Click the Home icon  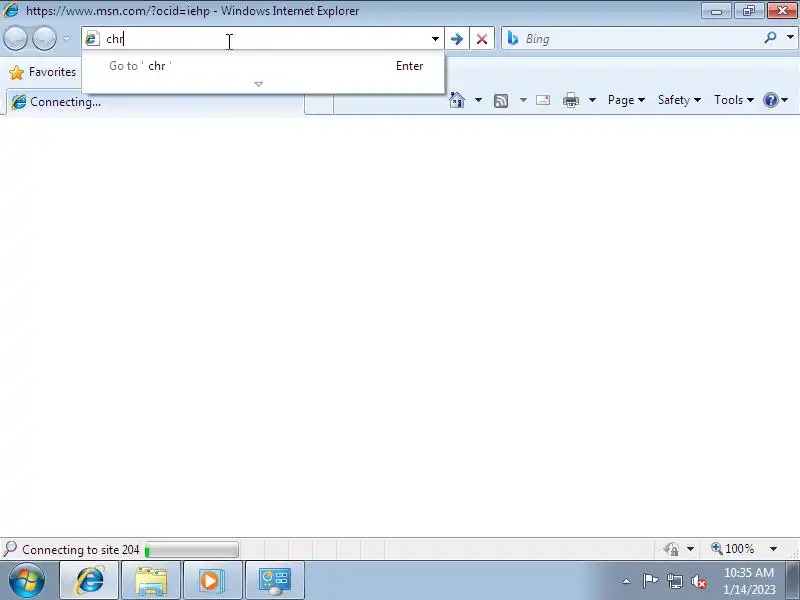[457, 100]
